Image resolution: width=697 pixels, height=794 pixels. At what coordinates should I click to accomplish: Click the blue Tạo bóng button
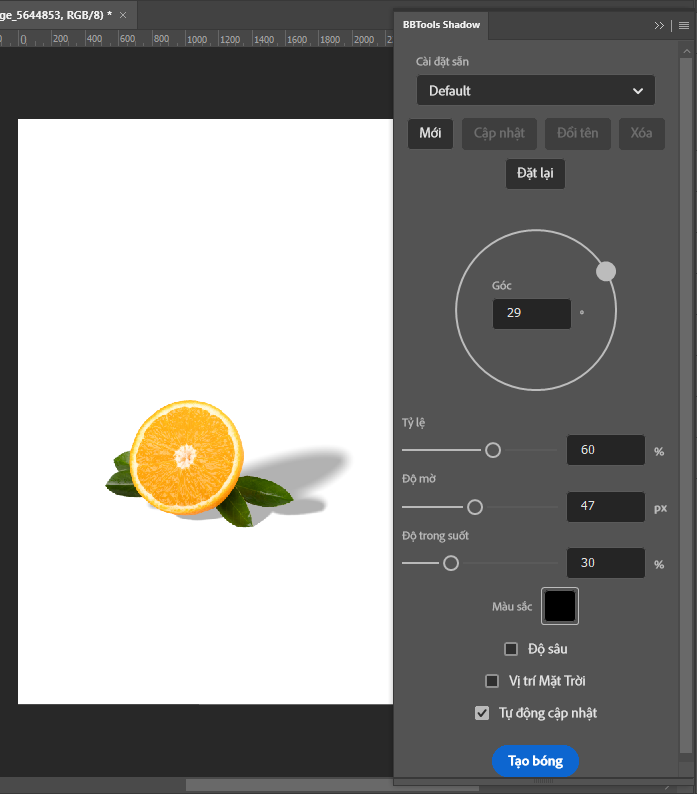[x=535, y=761]
